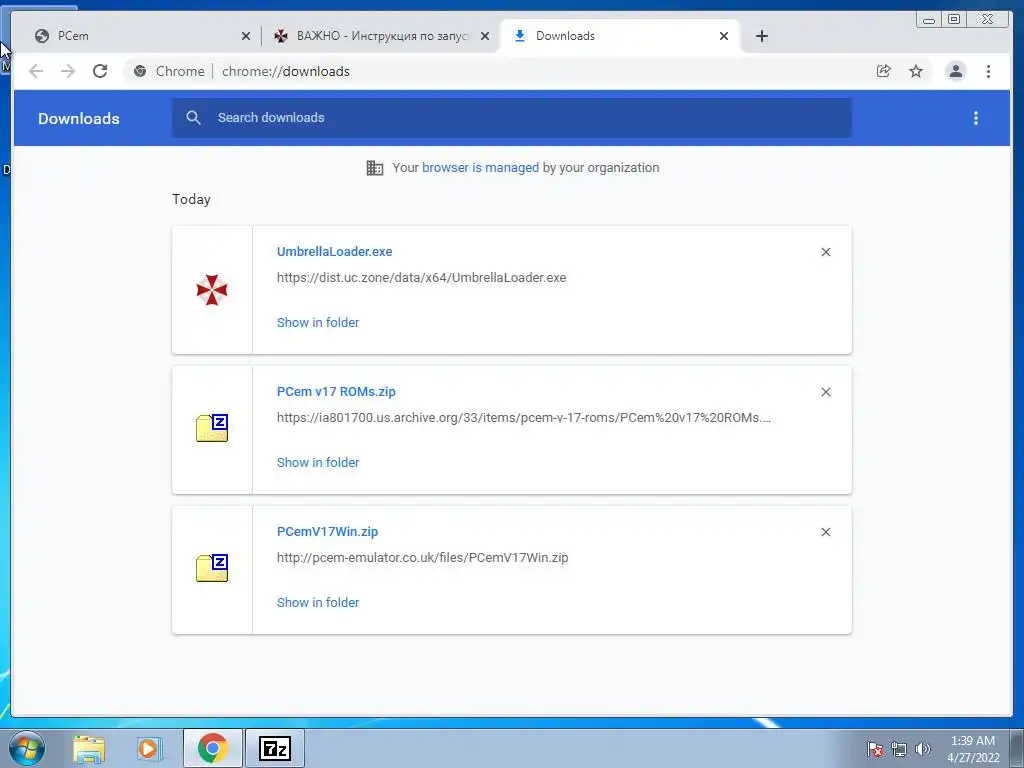Close the PCem tab
The image size is (1024, 768).
[246, 36]
